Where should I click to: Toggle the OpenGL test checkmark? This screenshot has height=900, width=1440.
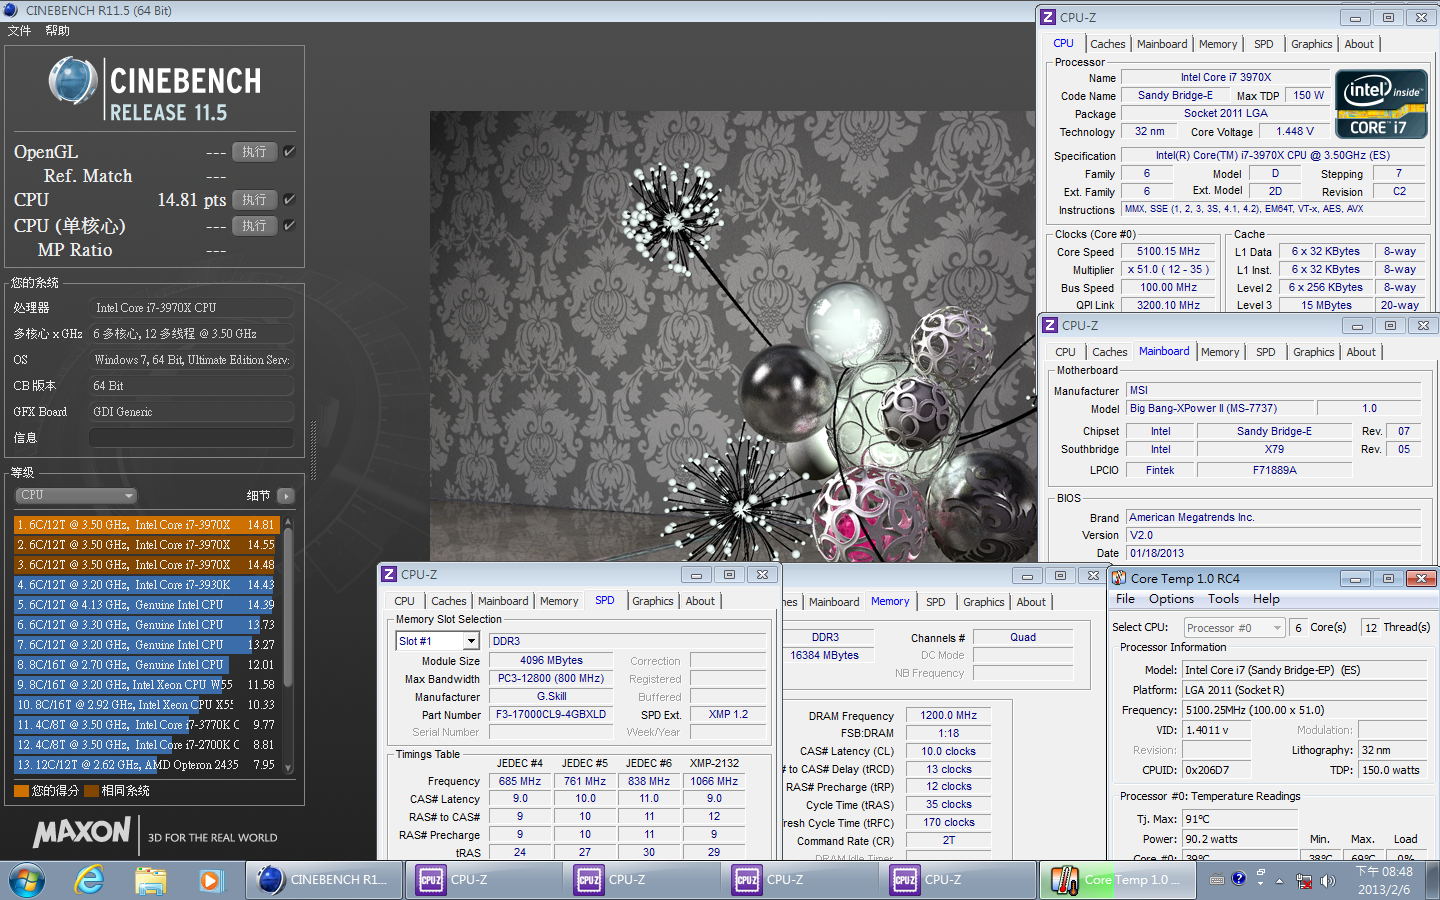[289, 152]
